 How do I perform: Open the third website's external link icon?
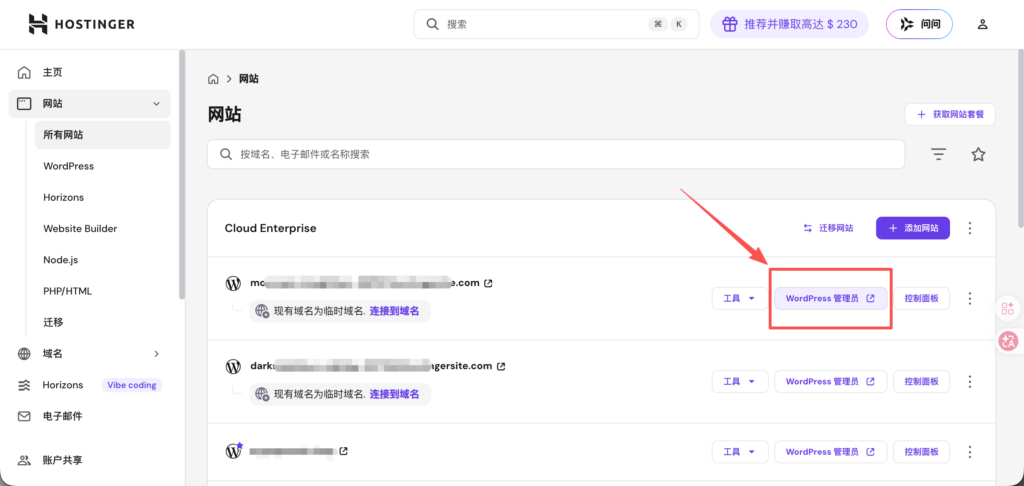(344, 451)
